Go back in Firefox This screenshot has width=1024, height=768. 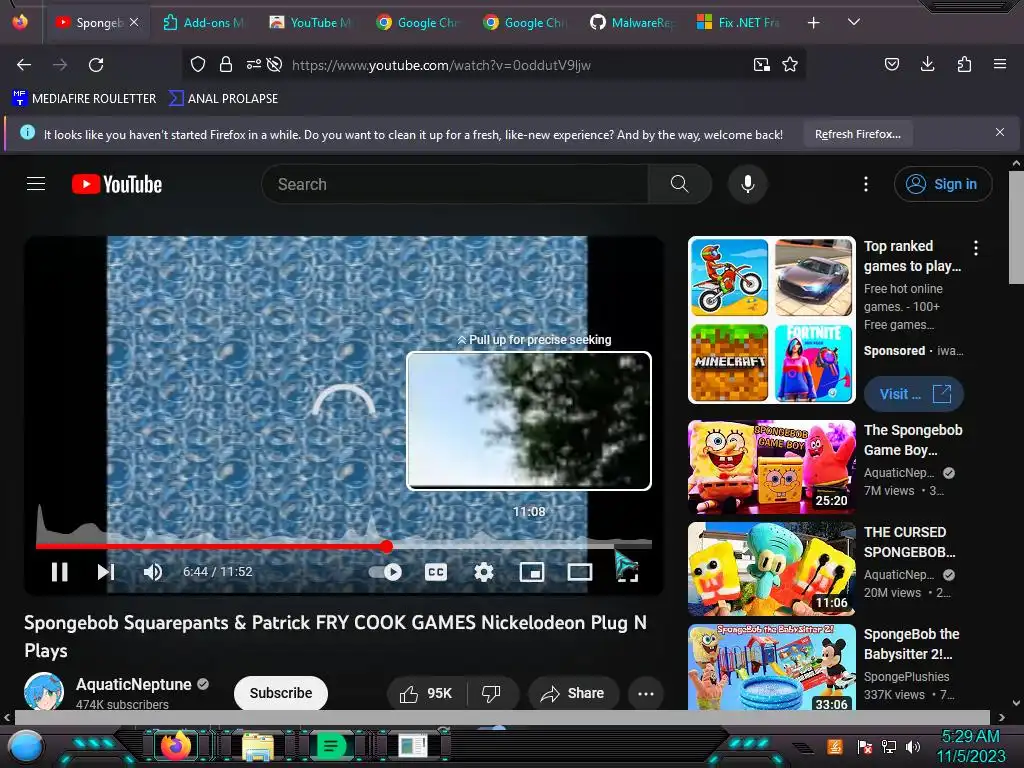click(24, 65)
